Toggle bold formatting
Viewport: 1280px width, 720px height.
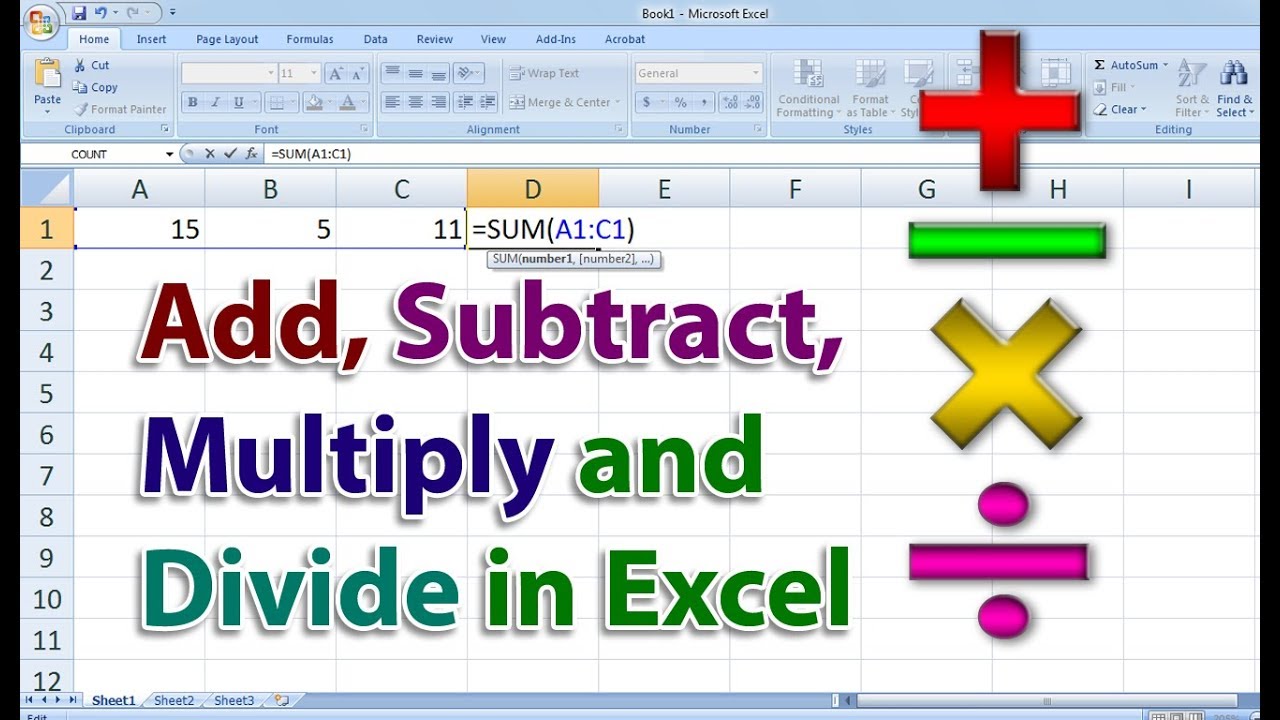(192, 102)
